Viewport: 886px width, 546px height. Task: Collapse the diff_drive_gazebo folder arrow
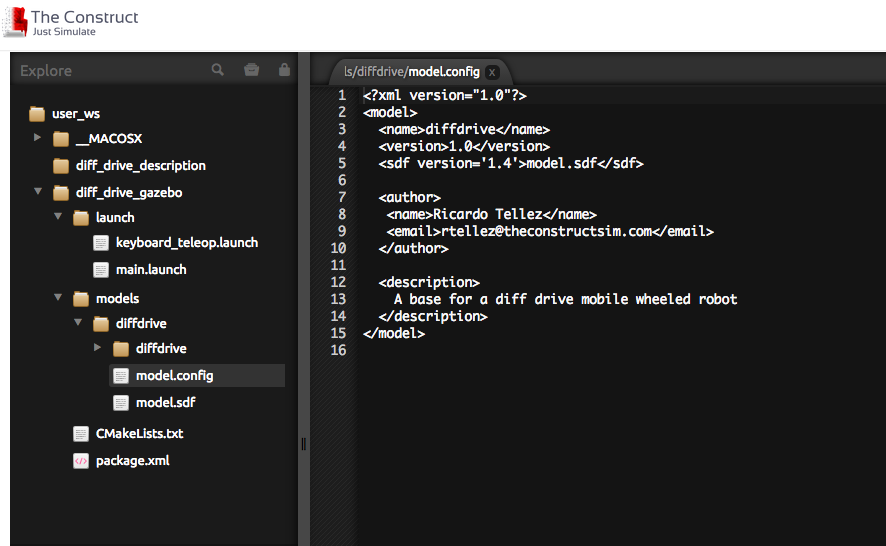[x=38, y=191]
